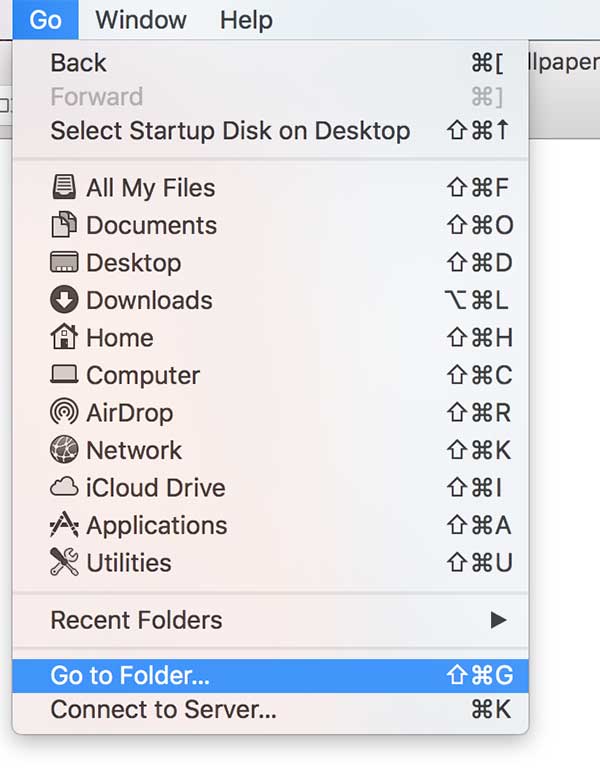Select the Desktop icon in Go menu
This screenshot has width=600, height=777.
63,263
